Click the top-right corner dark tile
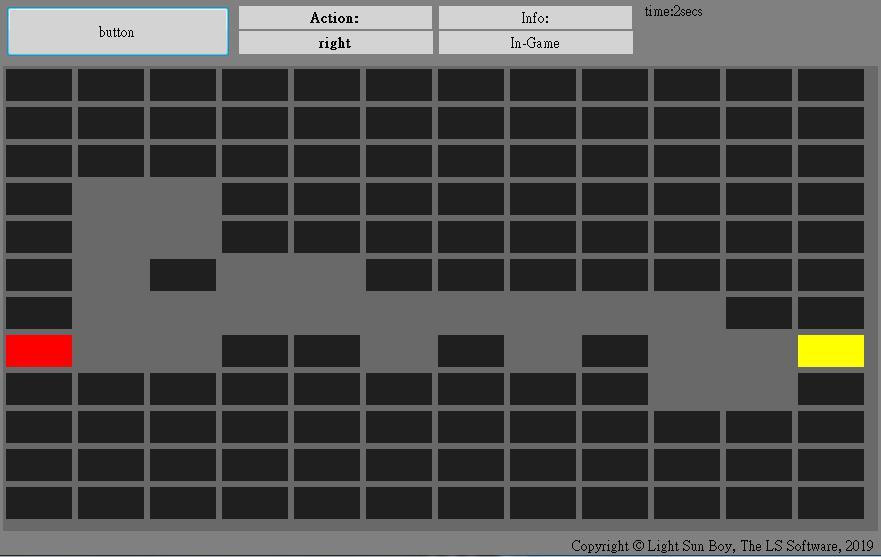The width and height of the screenshot is (881, 557). click(830, 85)
